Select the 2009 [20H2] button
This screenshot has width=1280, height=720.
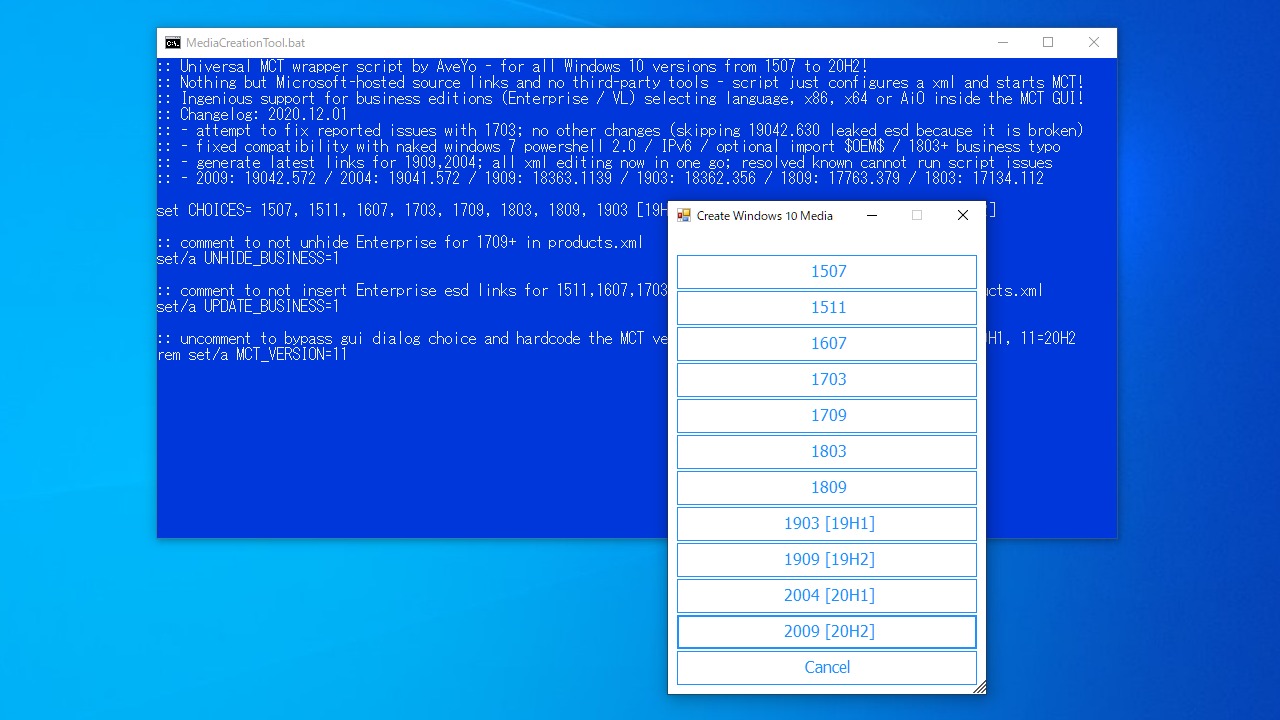click(827, 631)
